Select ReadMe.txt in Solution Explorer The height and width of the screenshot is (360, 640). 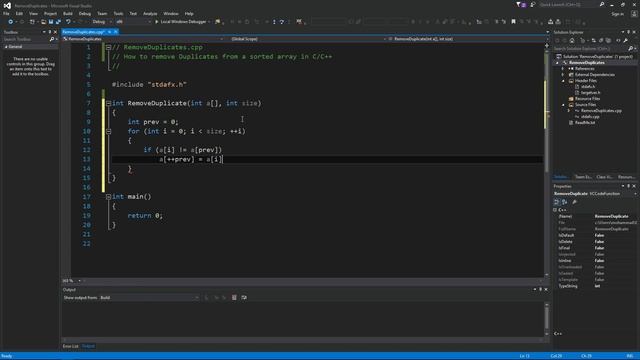584,122
